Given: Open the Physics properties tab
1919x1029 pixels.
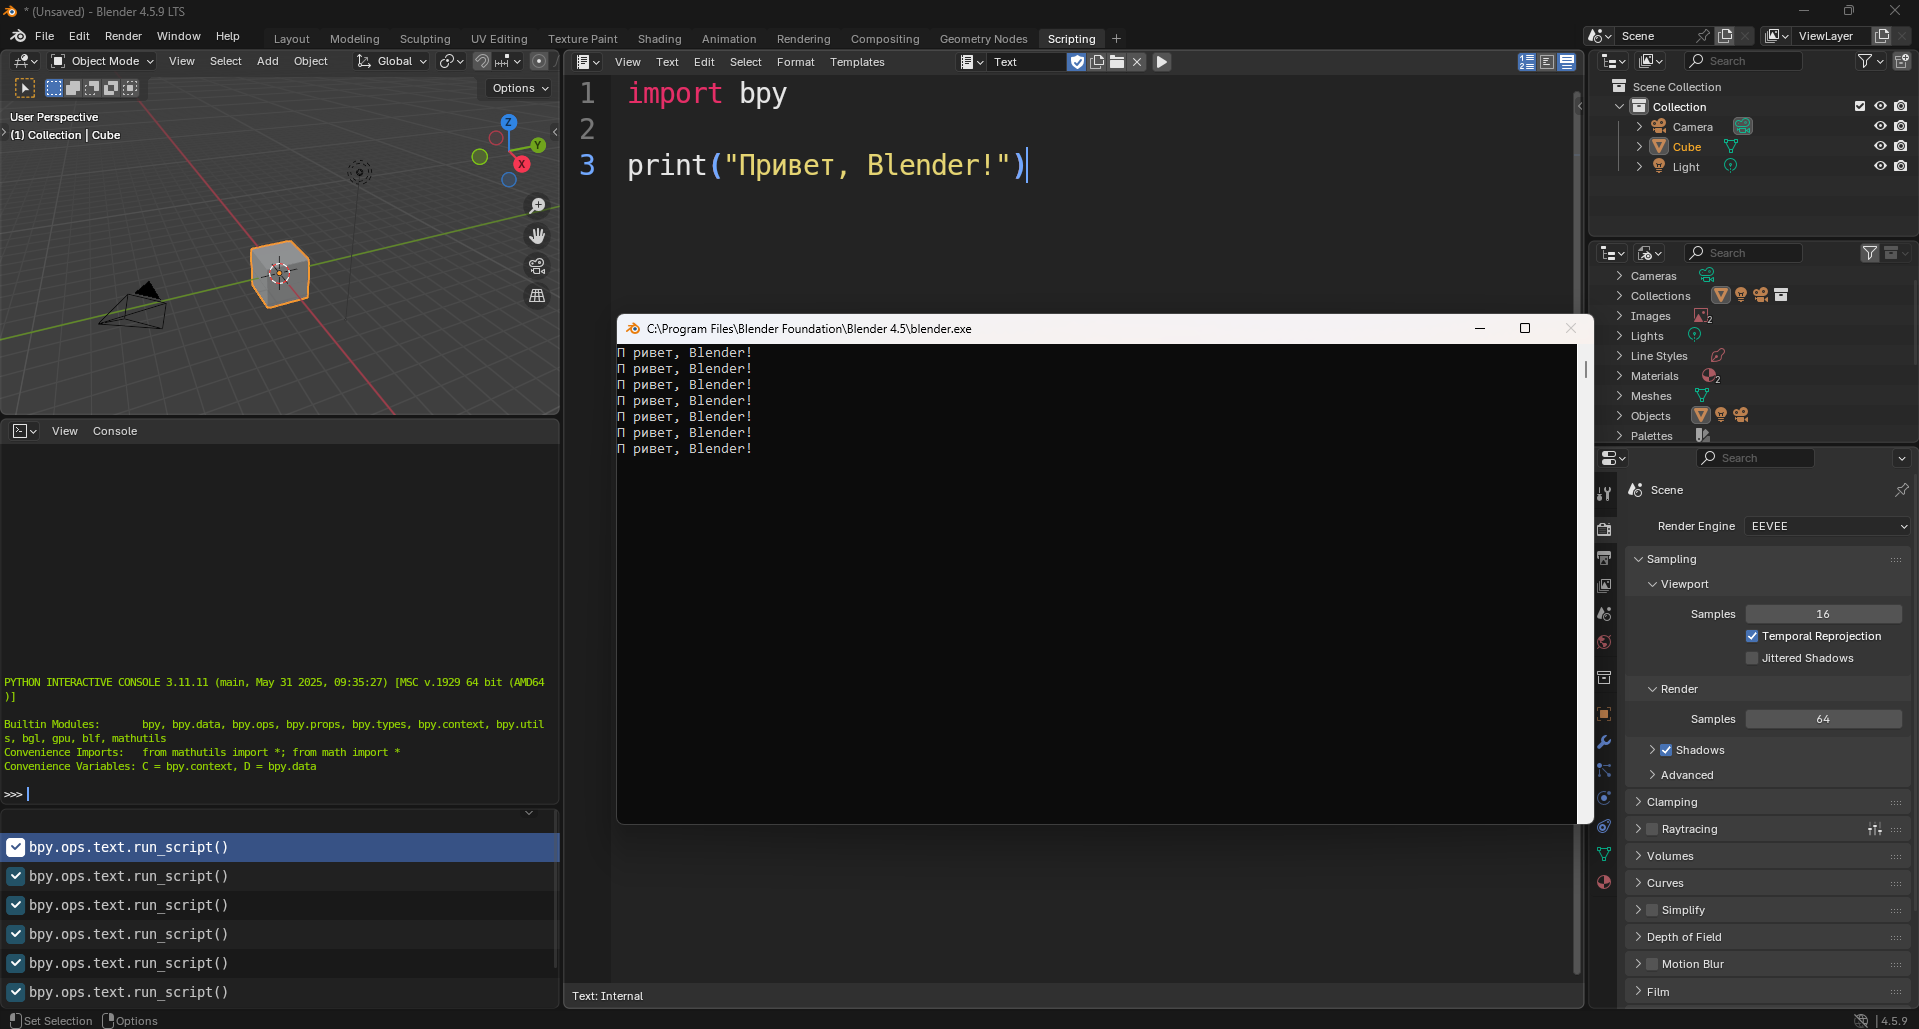Looking at the screenshot, I should 1604,798.
